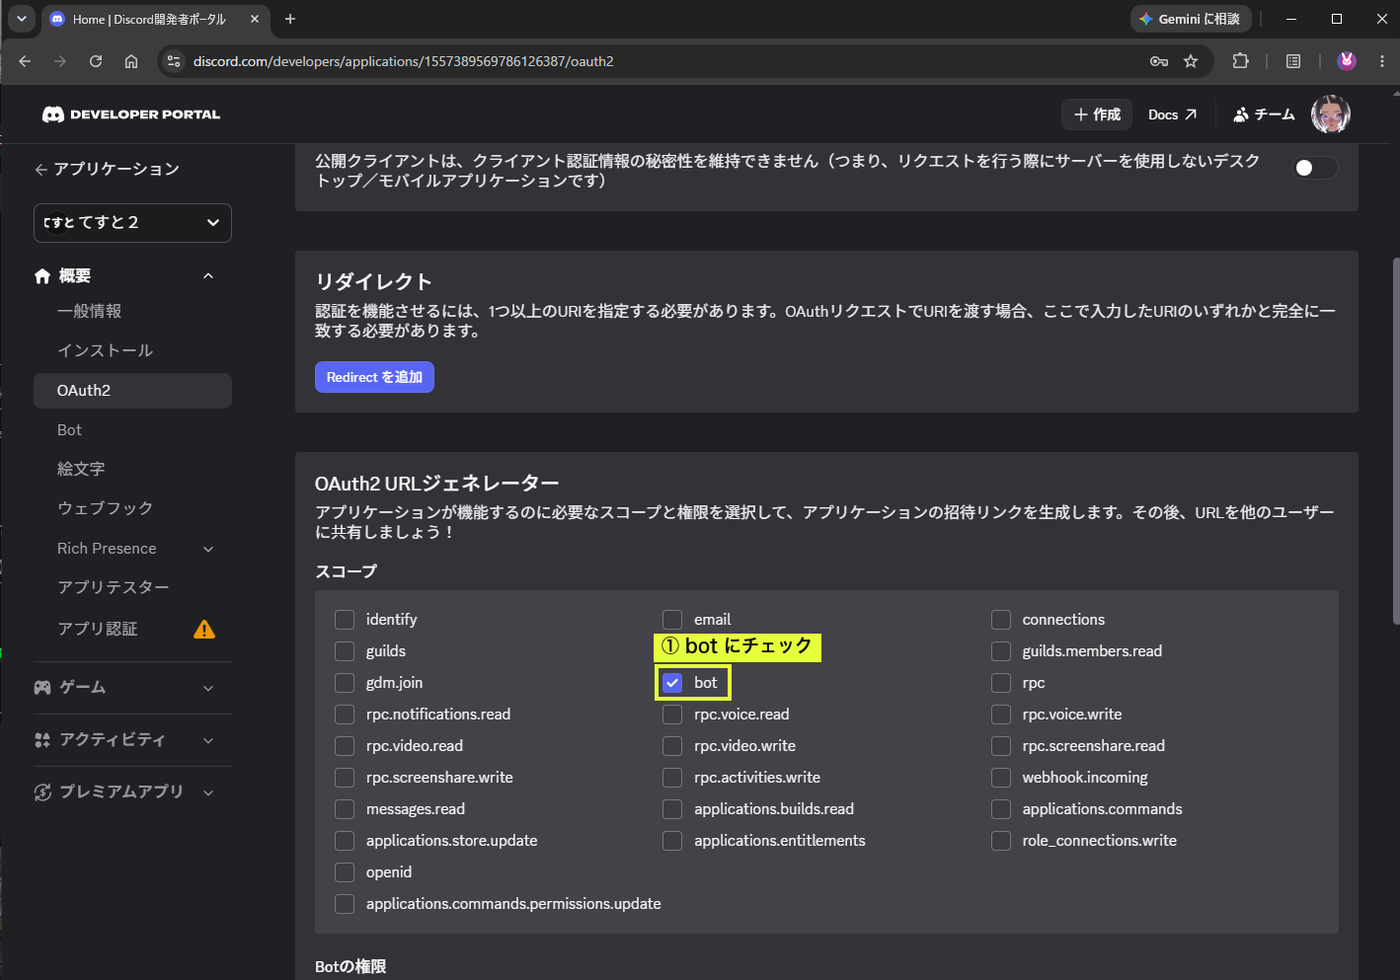Click the Gemini に相談 button
The image size is (1400, 980).
pos(1189,19)
